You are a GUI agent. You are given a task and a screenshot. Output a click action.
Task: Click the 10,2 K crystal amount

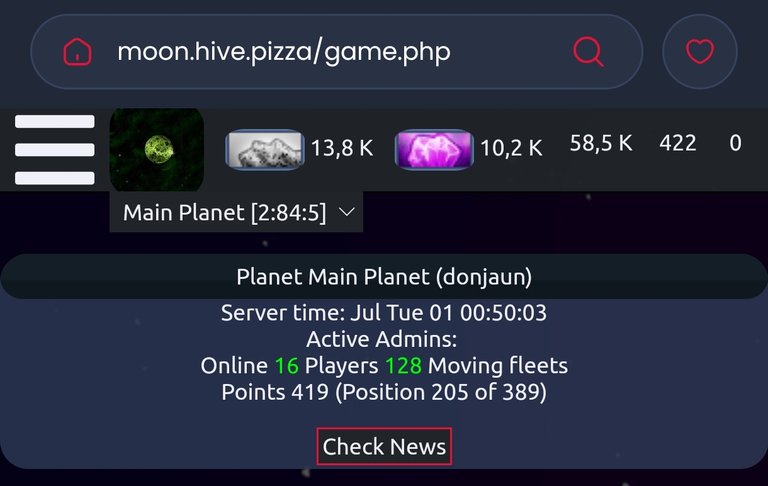(511, 148)
